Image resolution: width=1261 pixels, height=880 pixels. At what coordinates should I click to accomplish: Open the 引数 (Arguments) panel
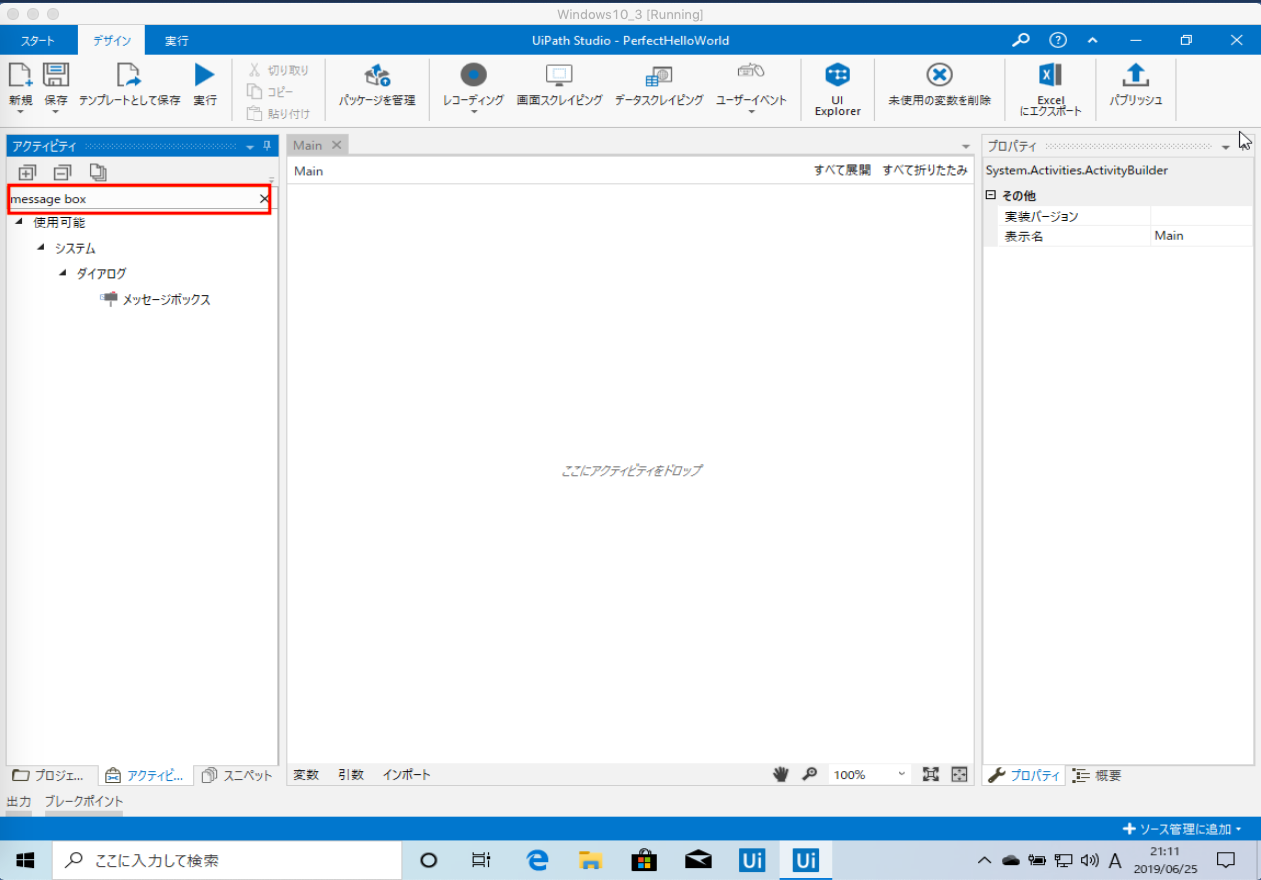pos(351,775)
